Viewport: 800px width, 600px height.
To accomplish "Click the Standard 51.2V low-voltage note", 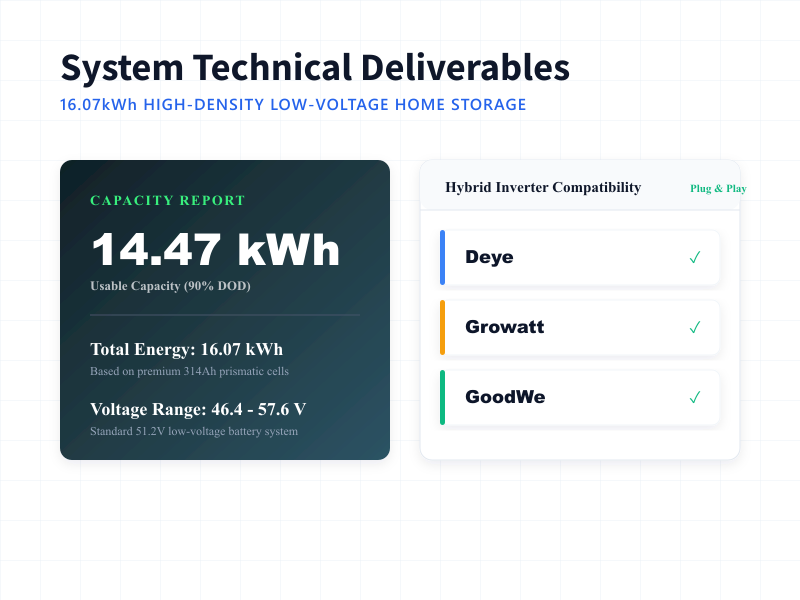I will 194,432.
